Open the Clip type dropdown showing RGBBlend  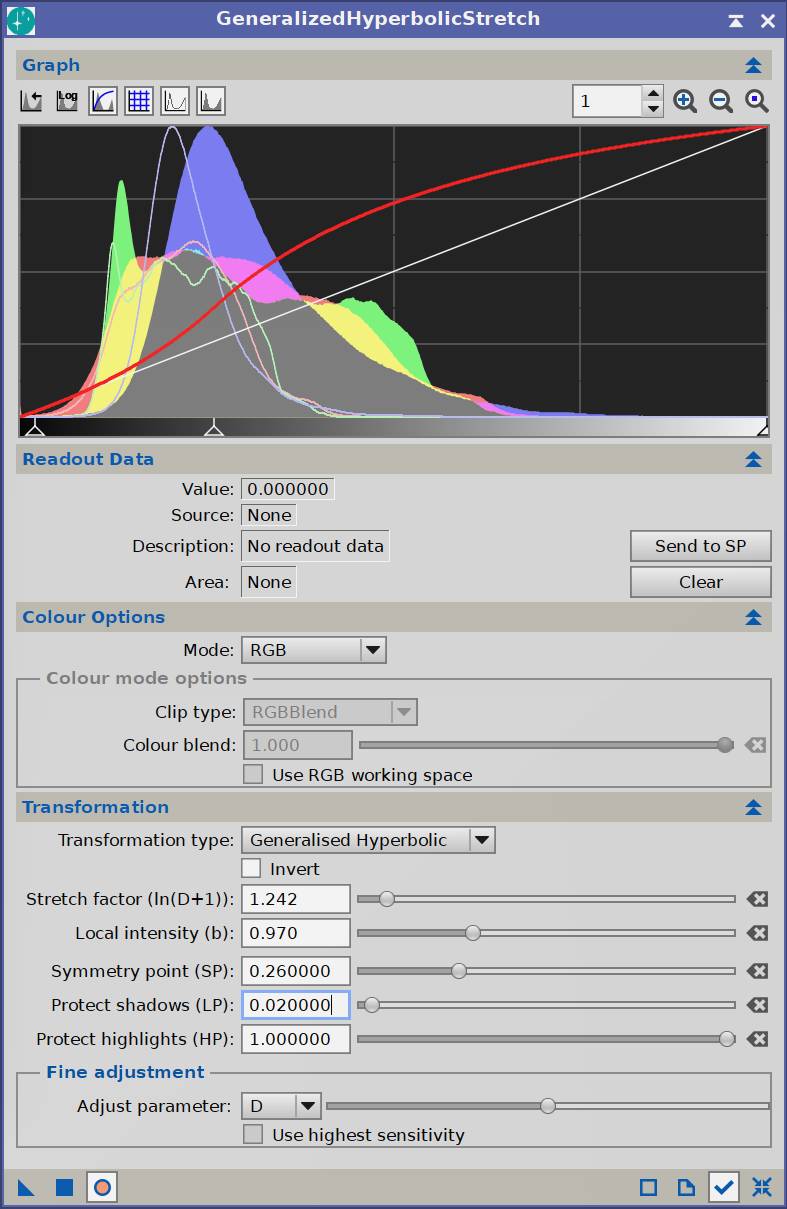coord(330,712)
